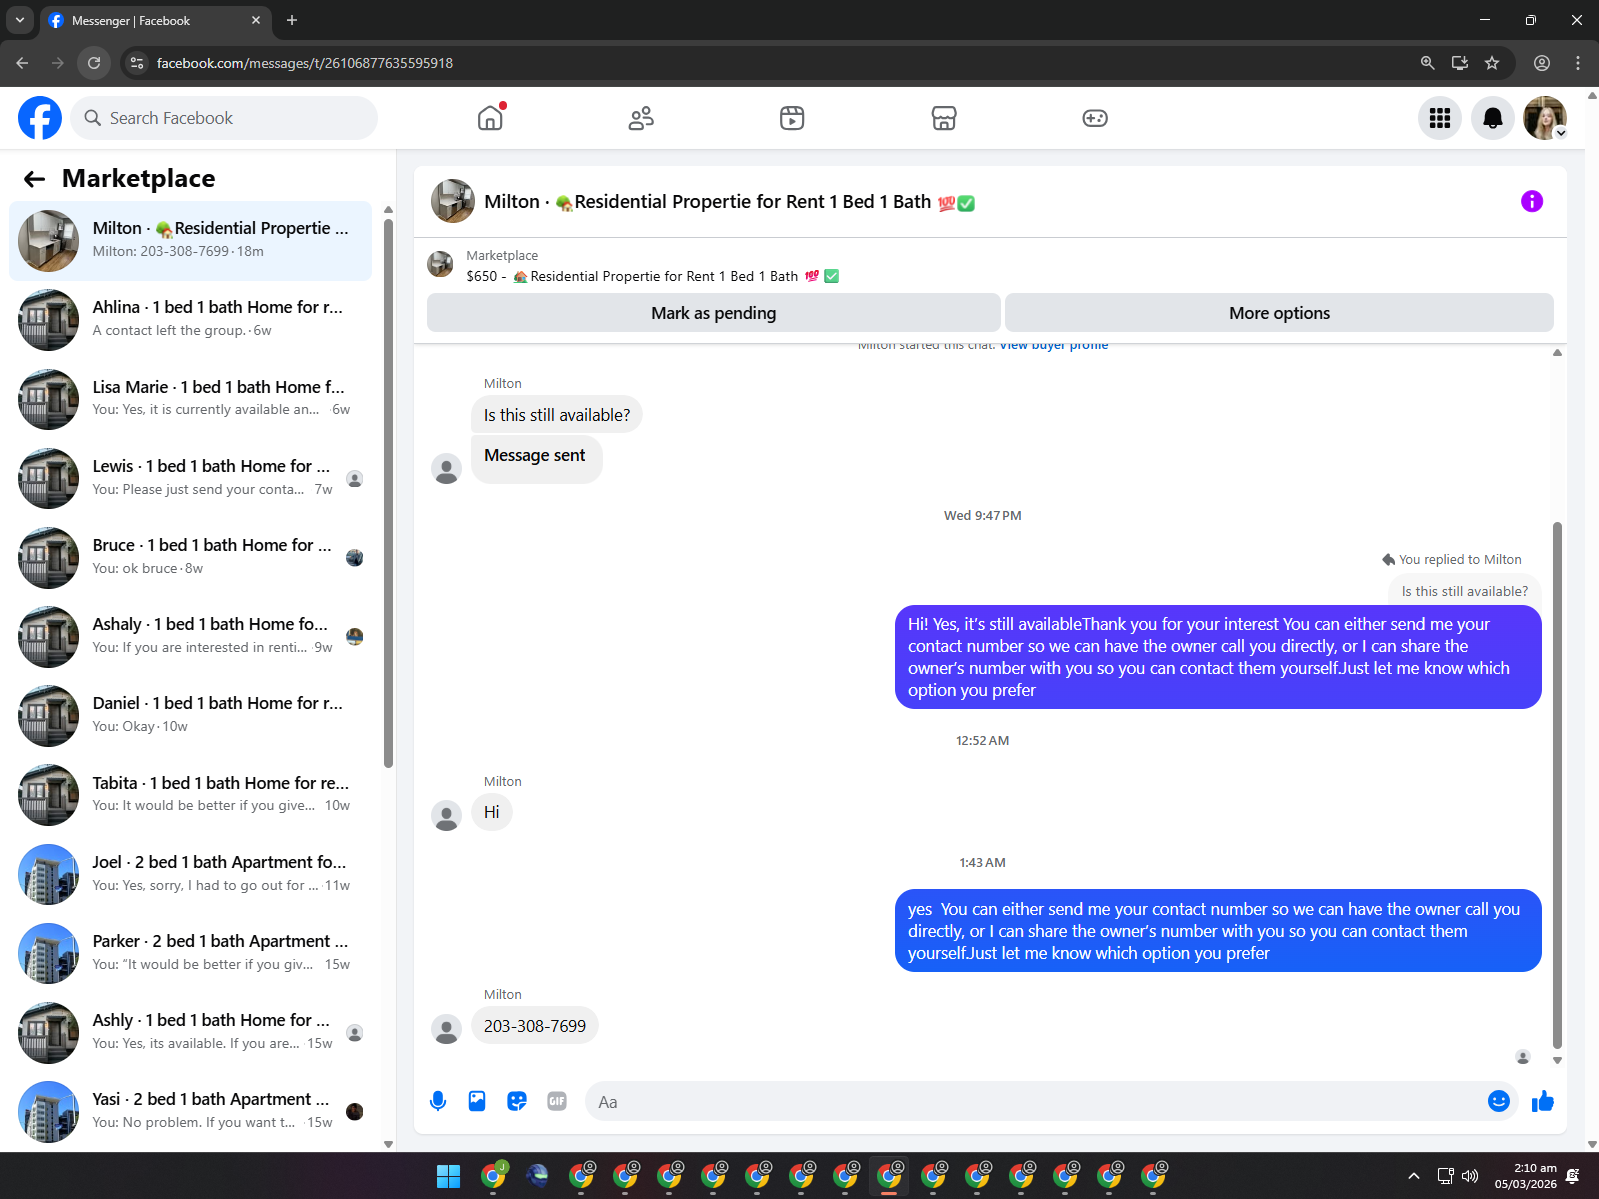The height and width of the screenshot is (1199, 1599).
Task: Send a thumbs-up like
Action: [1543, 1101]
